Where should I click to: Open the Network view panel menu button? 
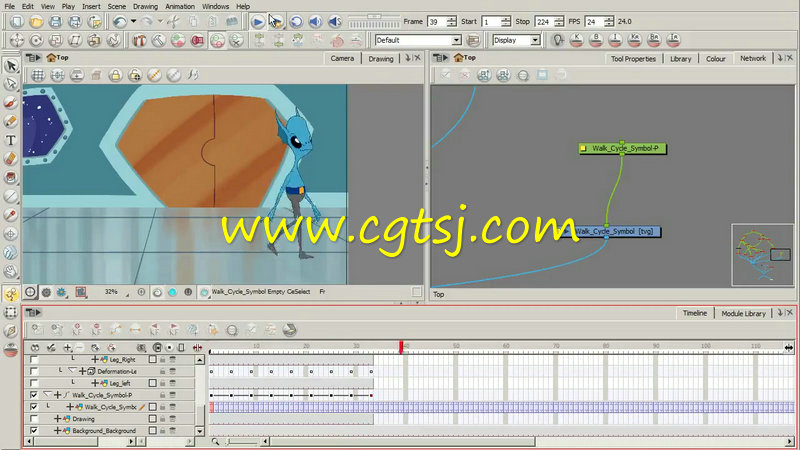click(x=440, y=58)
